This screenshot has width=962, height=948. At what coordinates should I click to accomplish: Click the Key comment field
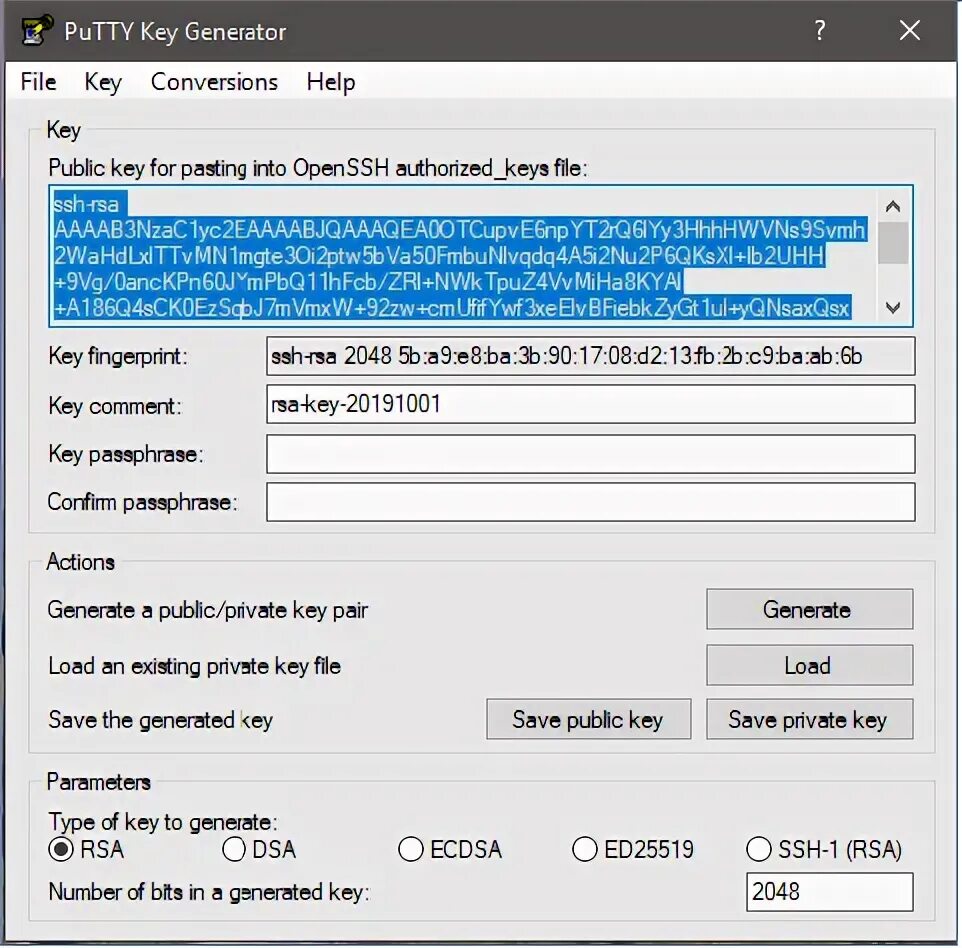pyautogui.click(x=590, y=404)
